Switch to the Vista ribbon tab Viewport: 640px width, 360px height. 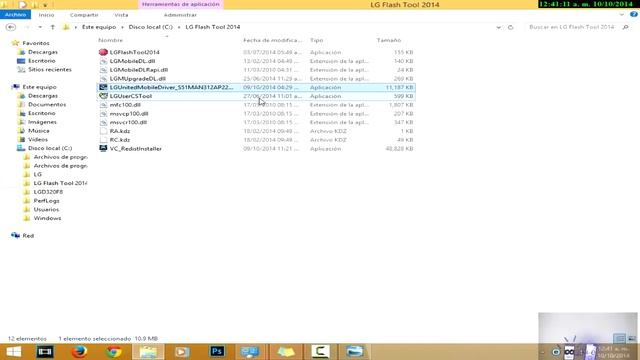[x=121, y=15]
